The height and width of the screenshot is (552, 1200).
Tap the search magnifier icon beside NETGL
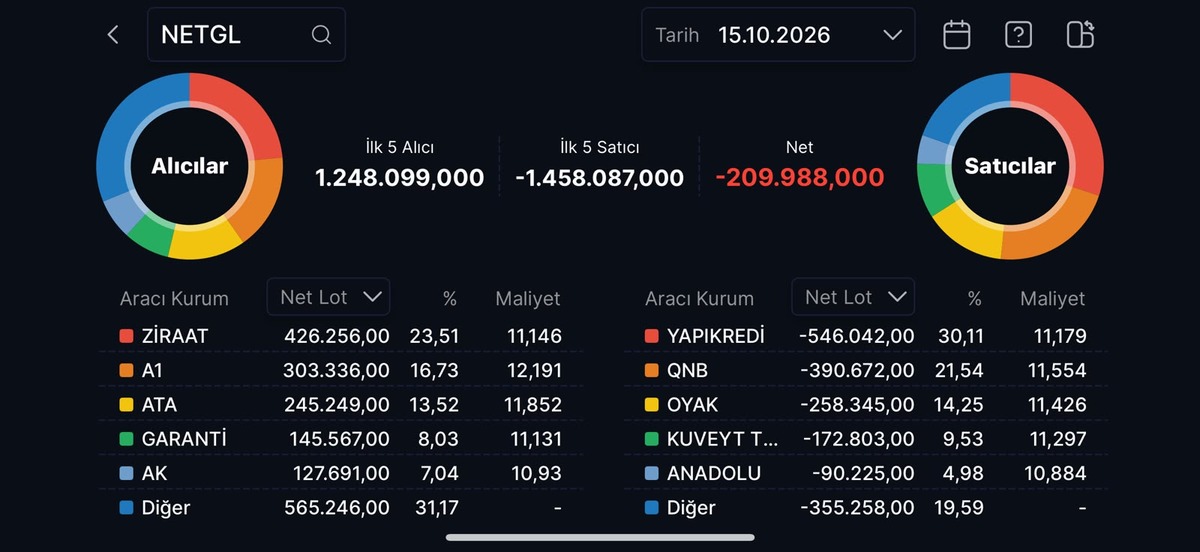pyautogui.click(x=321, y=35)
